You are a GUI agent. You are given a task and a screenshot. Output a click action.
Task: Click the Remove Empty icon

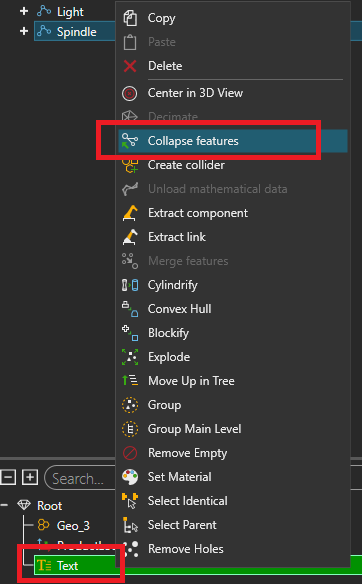[x=130, y=453]
